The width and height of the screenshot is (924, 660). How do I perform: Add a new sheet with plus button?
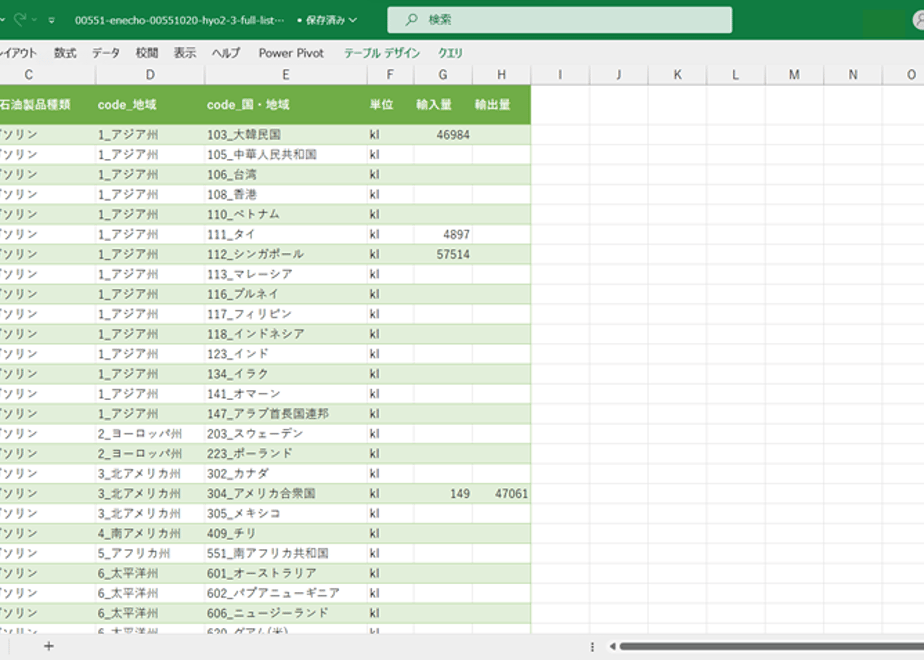49,646
